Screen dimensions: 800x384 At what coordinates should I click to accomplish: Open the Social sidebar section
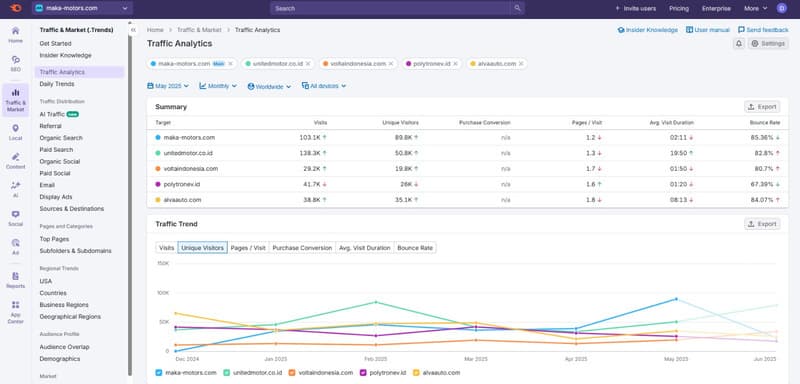pos(15,218)
